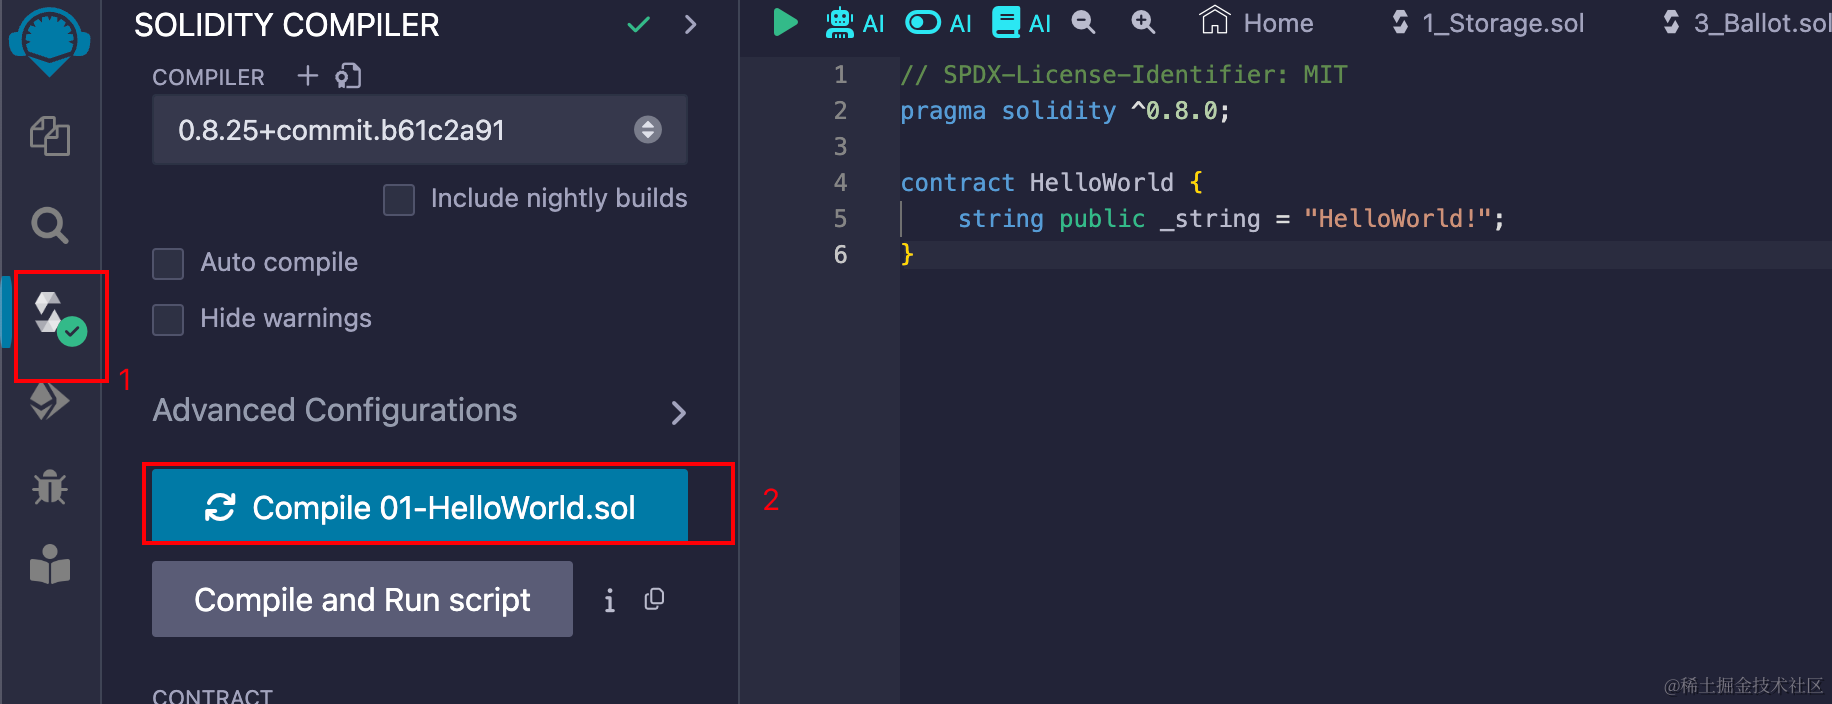1832x704 pixels.
Task: Click the HelloWorld contract name in code
Action: (x=1101, y=182)
